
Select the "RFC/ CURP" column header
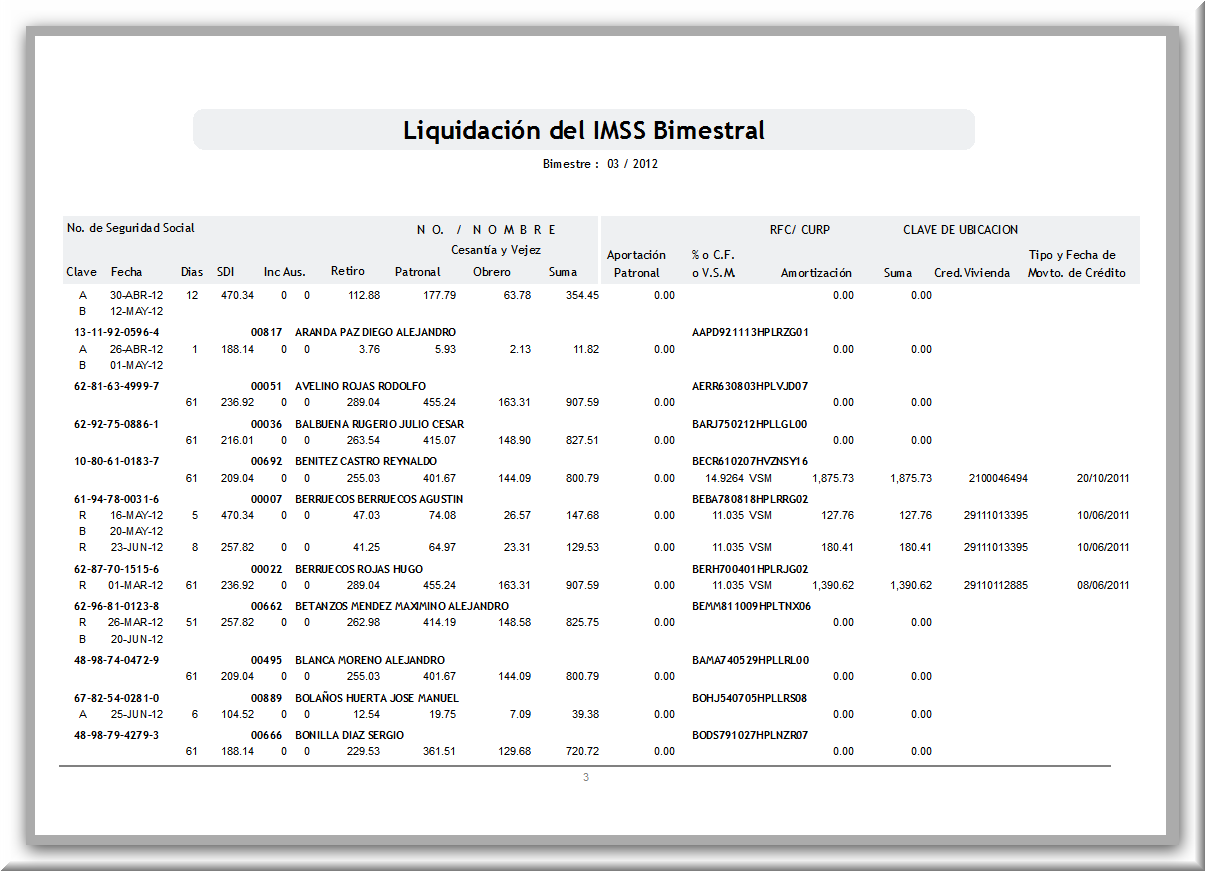(x=799, y=230)
